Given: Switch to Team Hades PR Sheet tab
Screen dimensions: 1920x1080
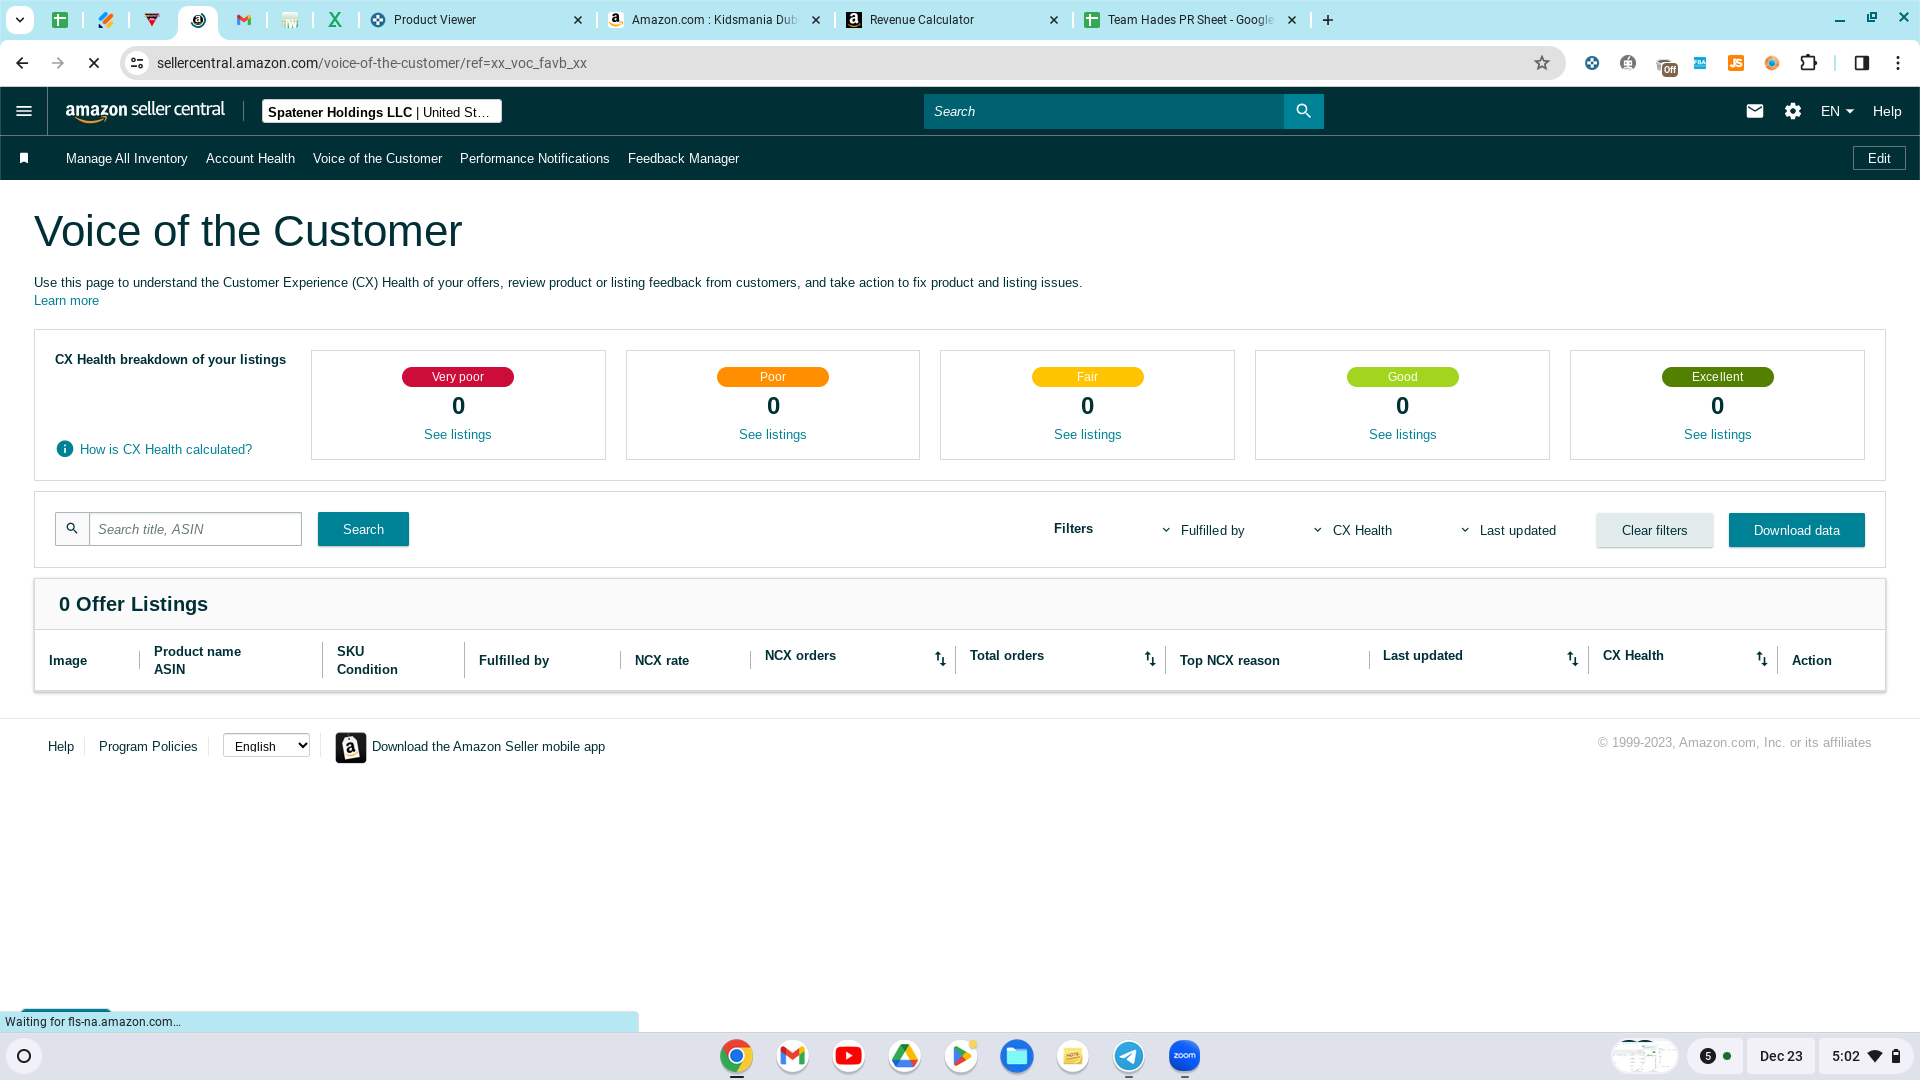Looking at the screenshot, I should [1190, 20].
